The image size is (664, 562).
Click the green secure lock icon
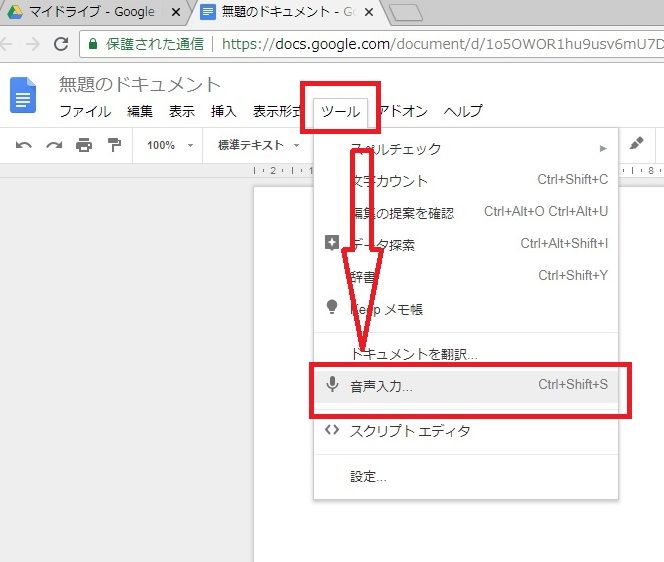(93, 44)
